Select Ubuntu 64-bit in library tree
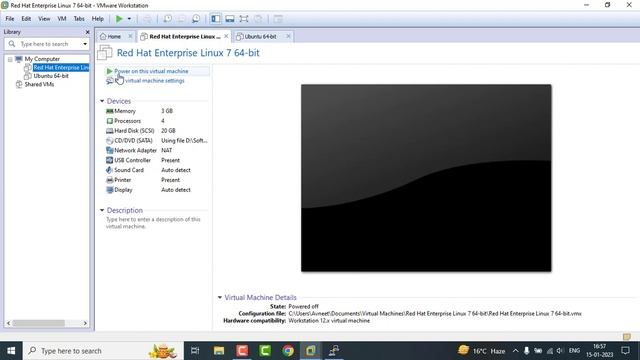Screen dimensions: 640x360 tap(51, 76)
